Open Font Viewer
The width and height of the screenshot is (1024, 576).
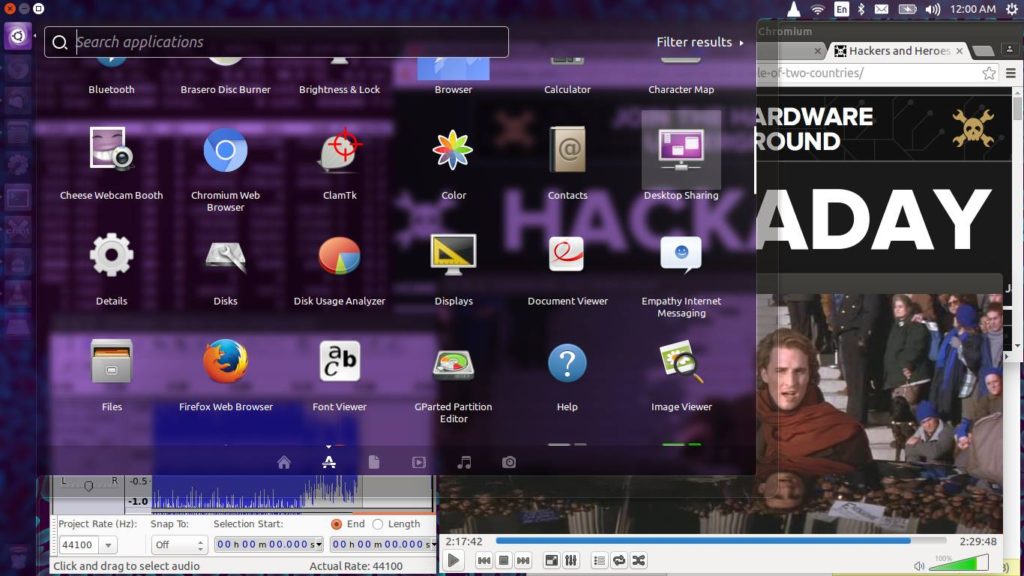pyautogui.click(x=340, y=361)
